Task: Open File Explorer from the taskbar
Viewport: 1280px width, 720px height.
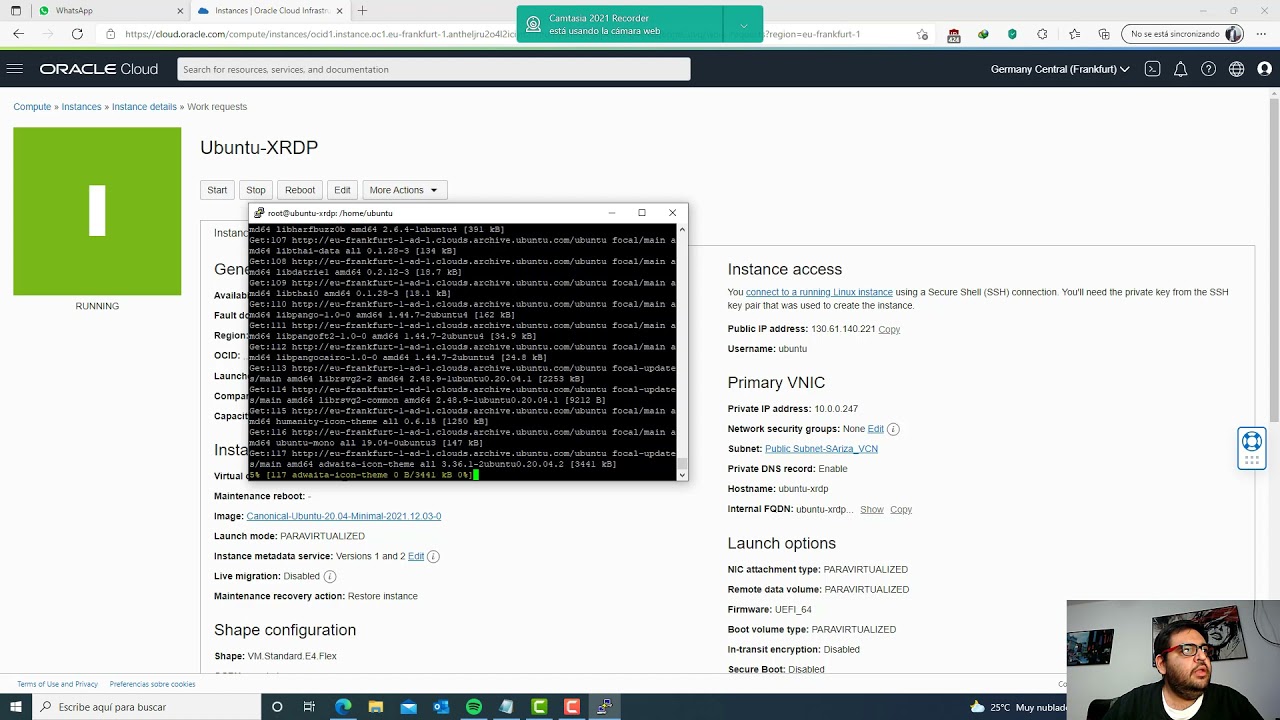Action: (375, 707)
